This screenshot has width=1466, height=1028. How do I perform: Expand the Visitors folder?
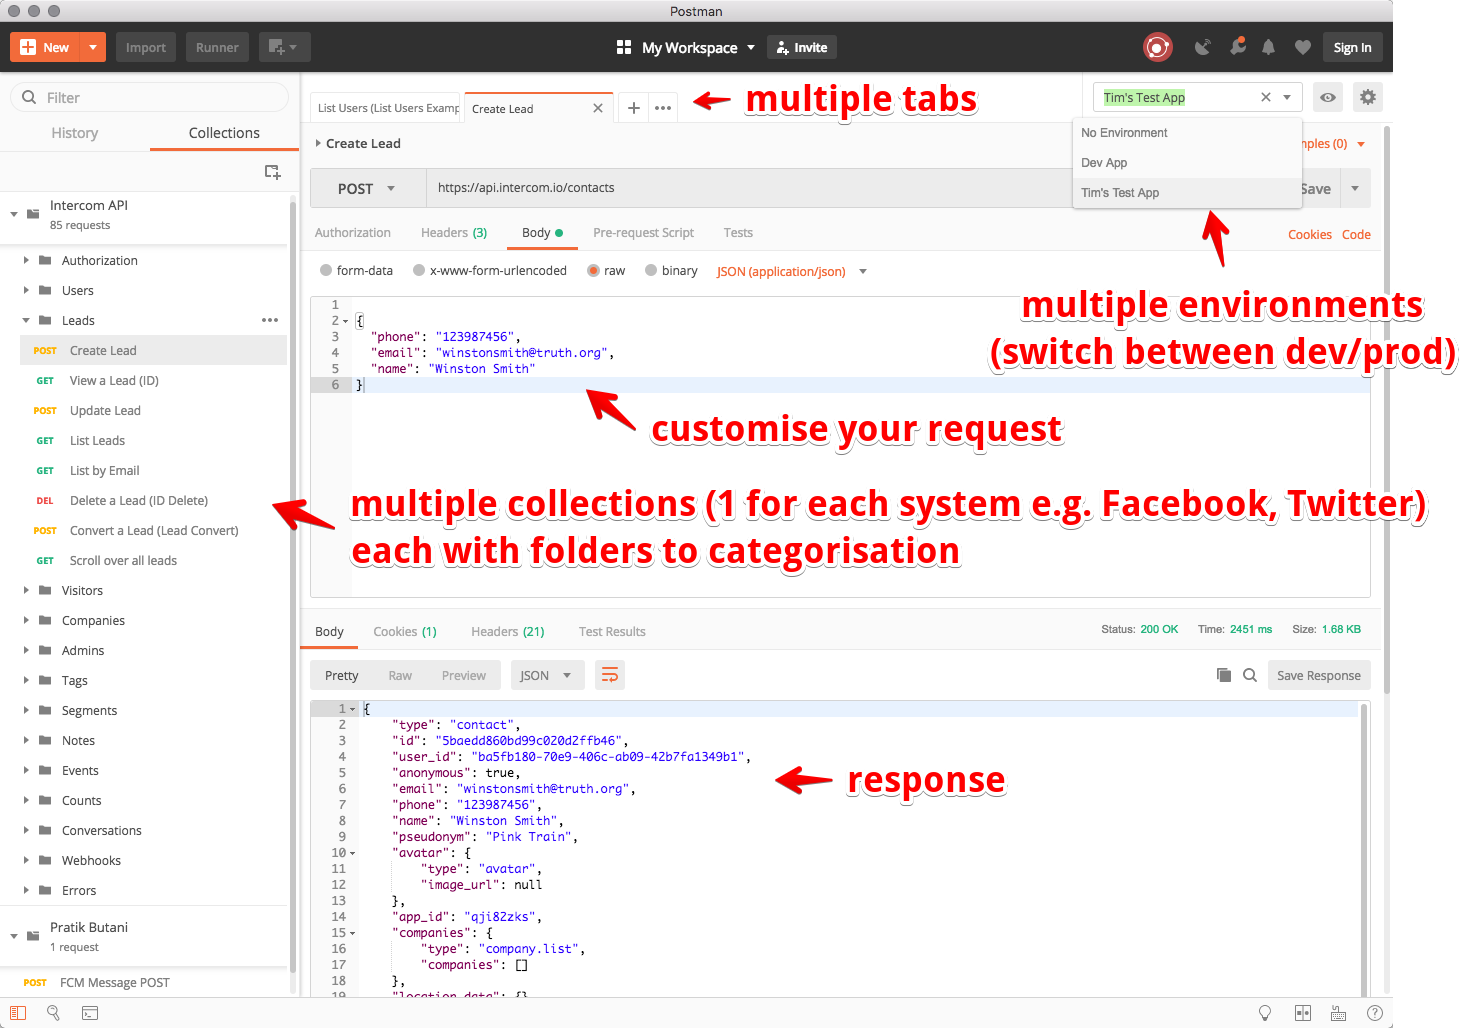click(26, 591)
